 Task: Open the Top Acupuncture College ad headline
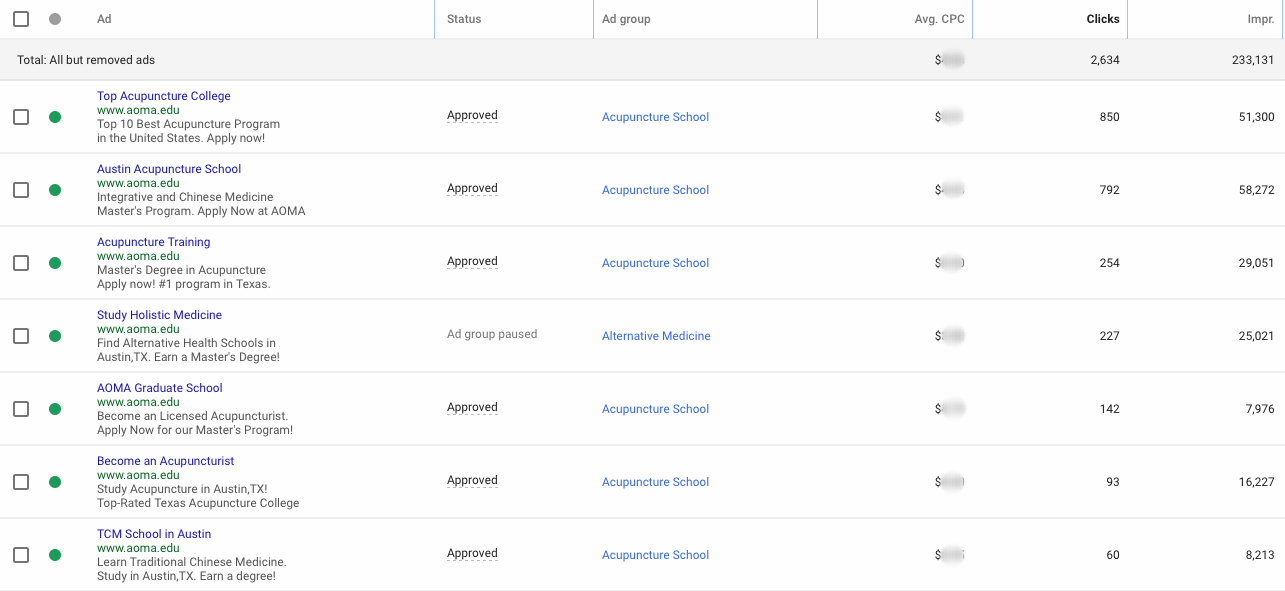pyautogui.click(x=164, y=96)
